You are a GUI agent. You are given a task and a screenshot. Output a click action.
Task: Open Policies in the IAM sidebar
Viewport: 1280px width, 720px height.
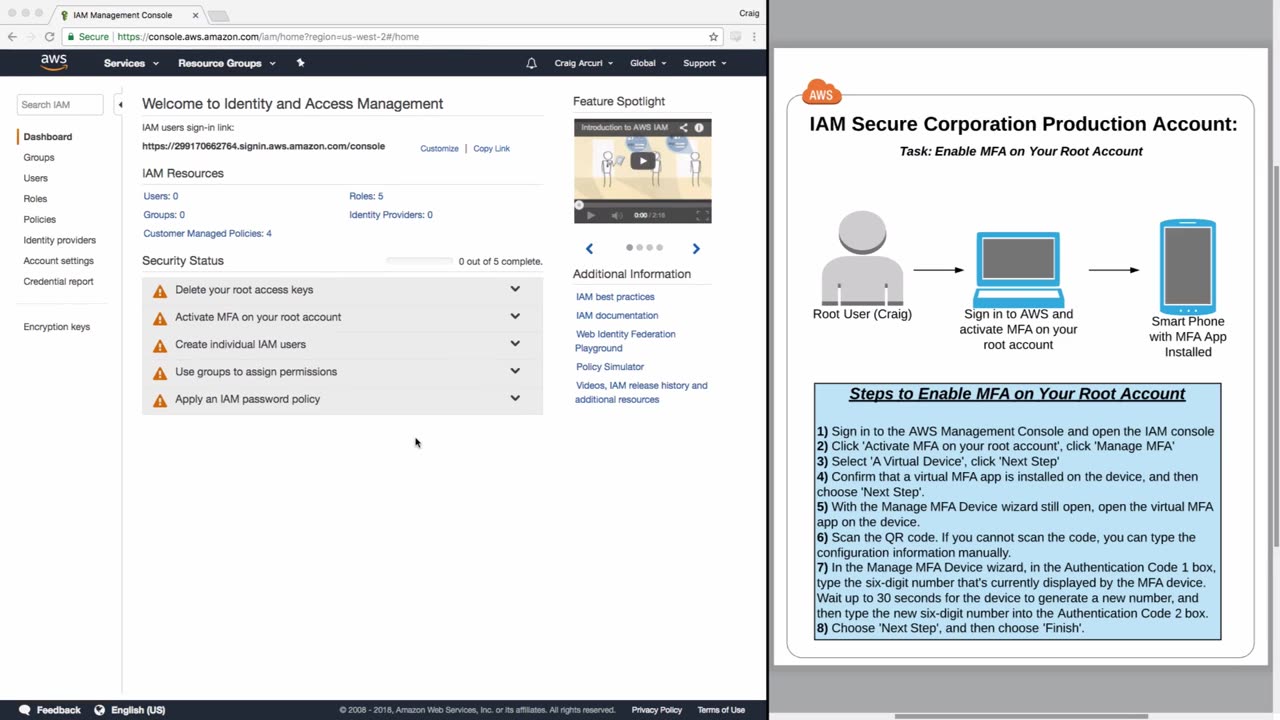[40, 219]
